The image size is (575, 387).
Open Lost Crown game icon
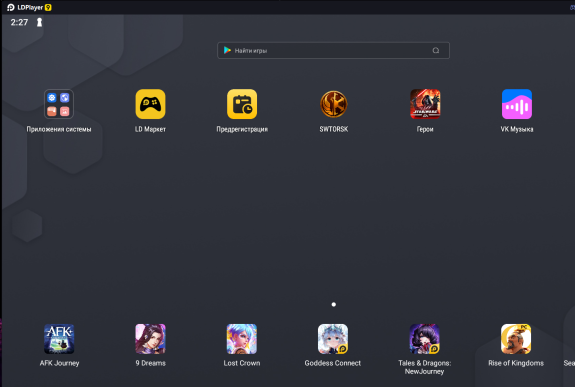pyautogui.click(x=242, y=339)
